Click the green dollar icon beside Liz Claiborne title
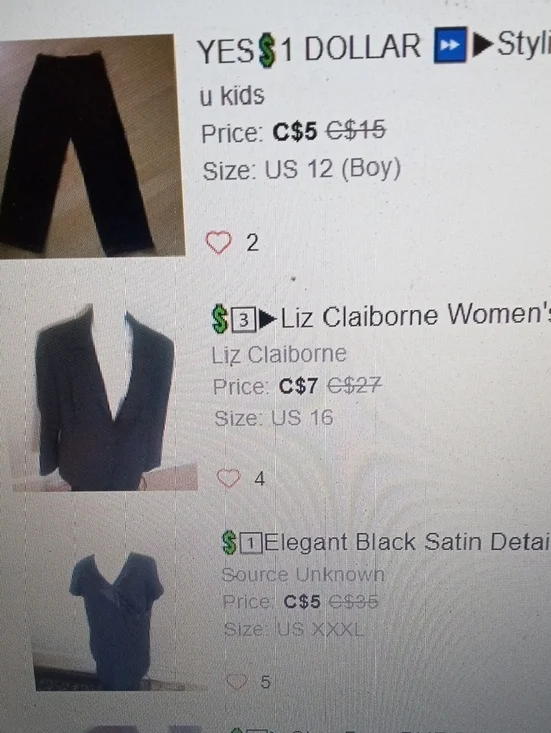Screen dimensions: 551x733 [220, 319]
